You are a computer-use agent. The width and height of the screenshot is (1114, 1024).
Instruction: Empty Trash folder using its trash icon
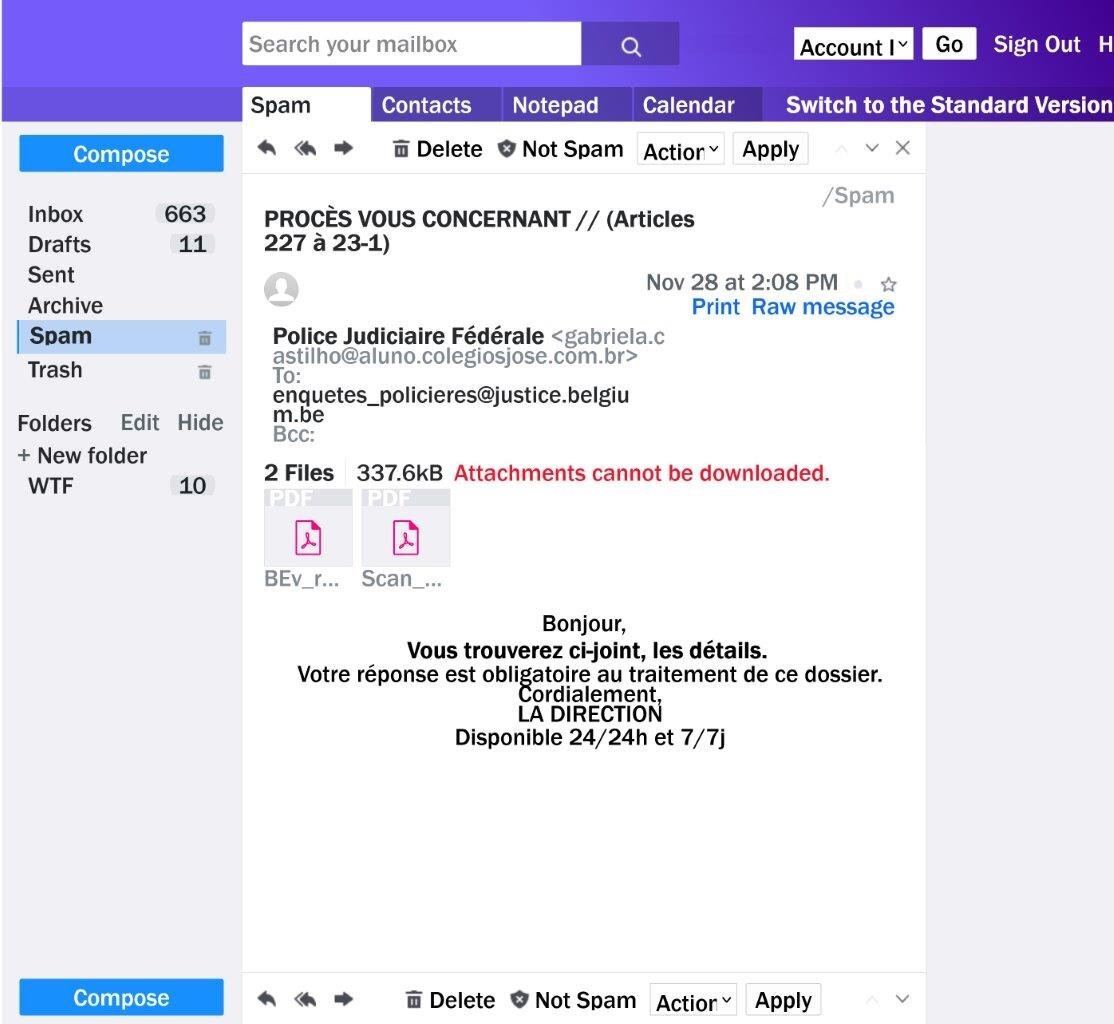coord(205,372)
